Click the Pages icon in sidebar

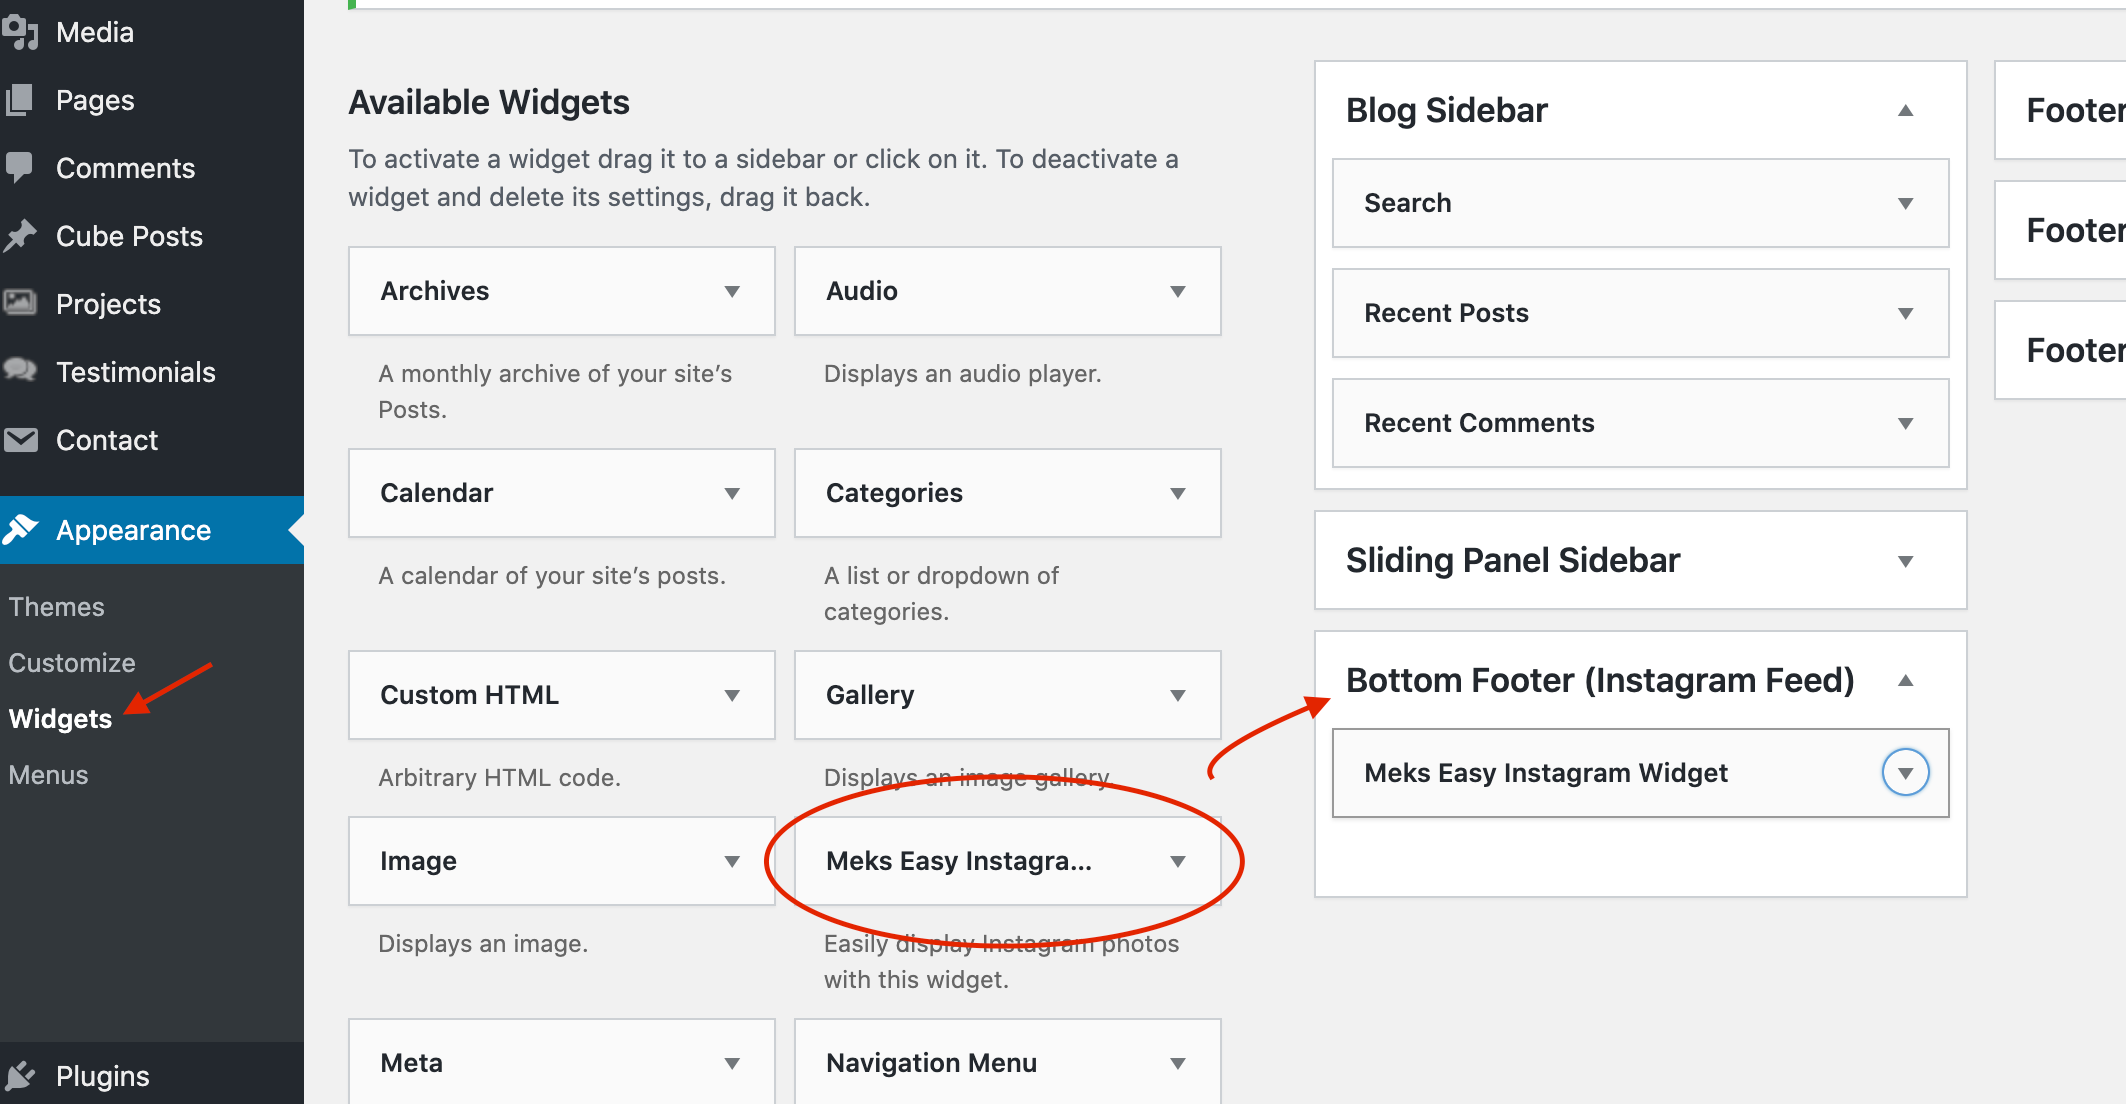(20, 100)
